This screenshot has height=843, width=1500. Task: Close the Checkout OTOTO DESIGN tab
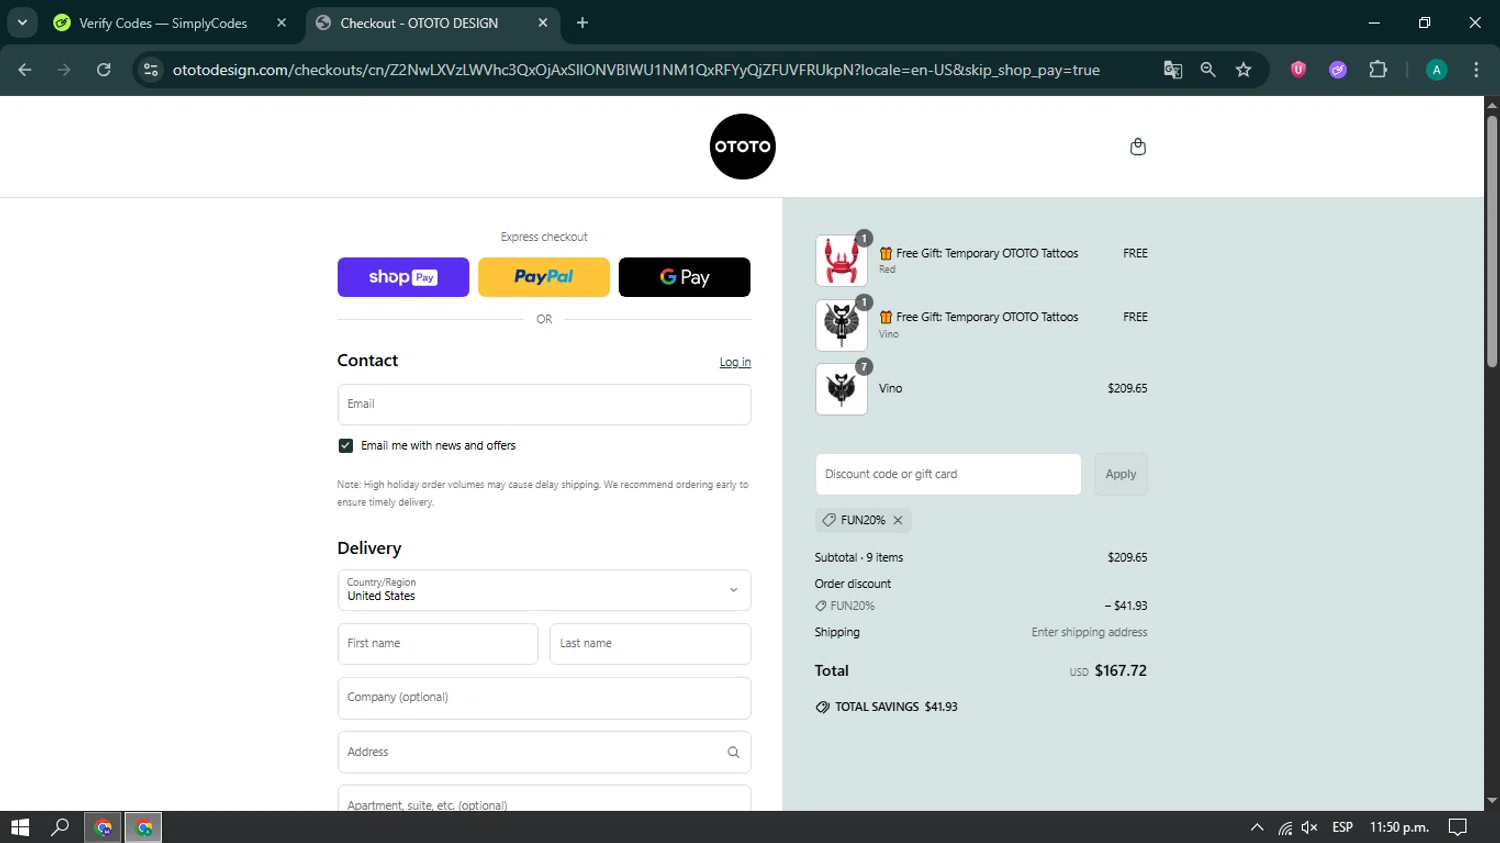click(x=543, y=22)
